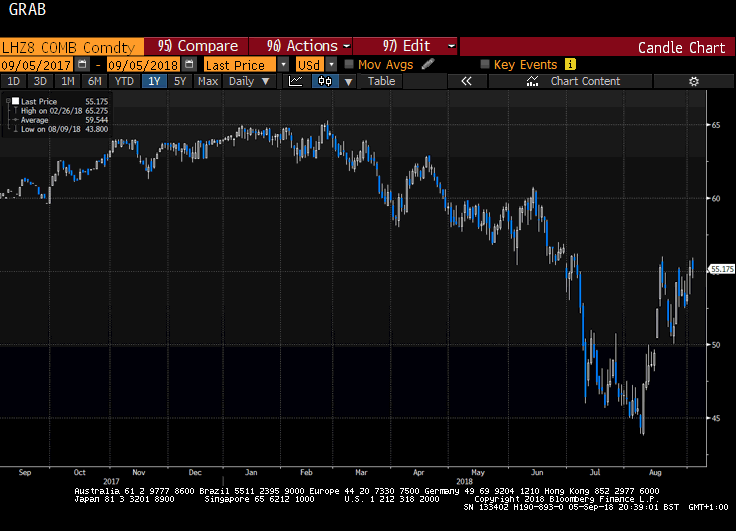Click the 50 y-axis label
The height and width of the screenshot is (531, 736).
(x=716, y=345)
